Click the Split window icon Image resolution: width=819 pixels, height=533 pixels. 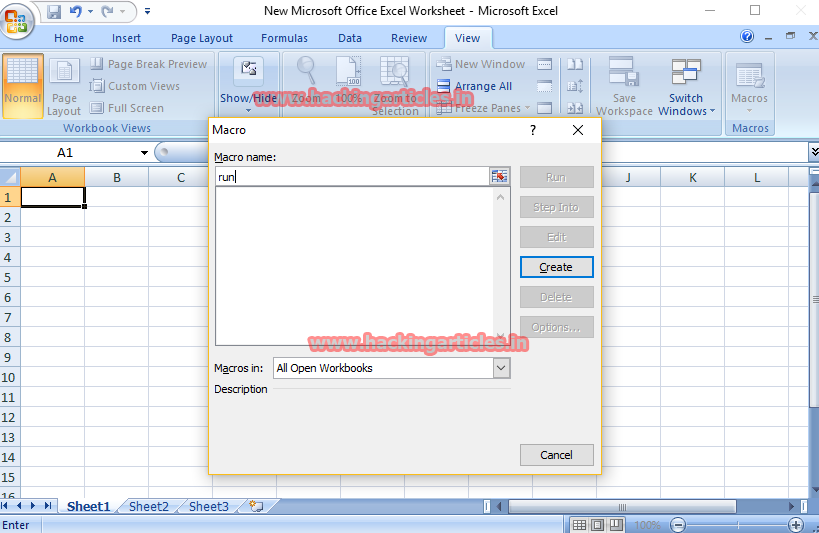544,64
